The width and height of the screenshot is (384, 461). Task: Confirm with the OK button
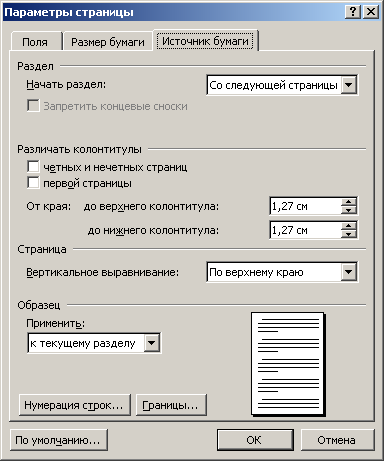[x=255, y=440]
